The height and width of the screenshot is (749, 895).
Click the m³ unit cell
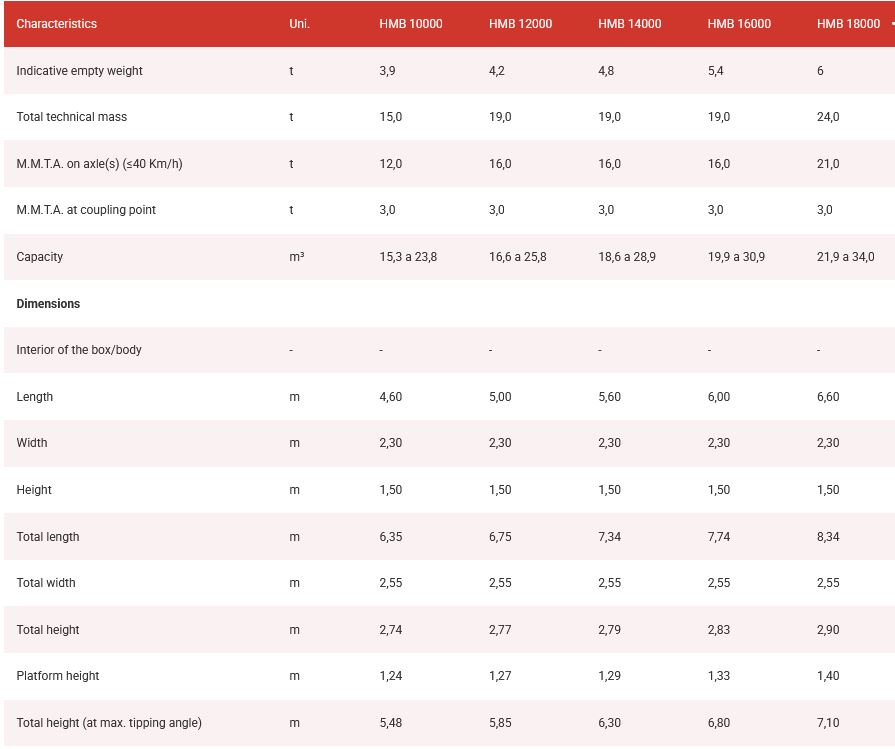click(296, 257)
